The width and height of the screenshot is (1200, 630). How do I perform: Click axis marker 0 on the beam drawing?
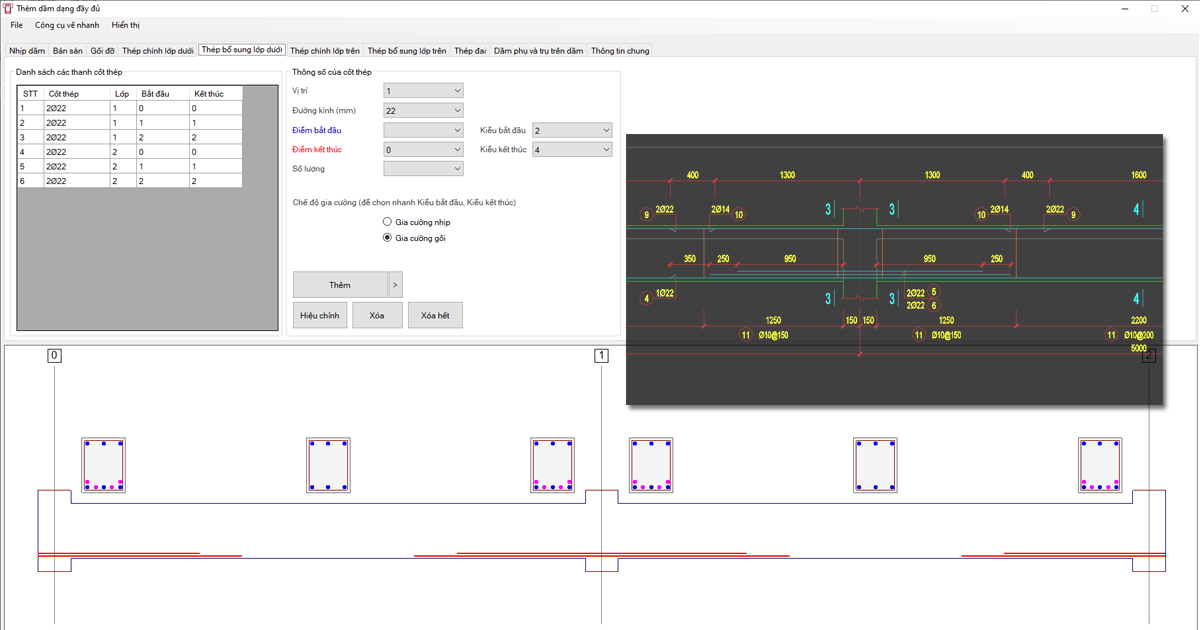click(x=55, y=355)
